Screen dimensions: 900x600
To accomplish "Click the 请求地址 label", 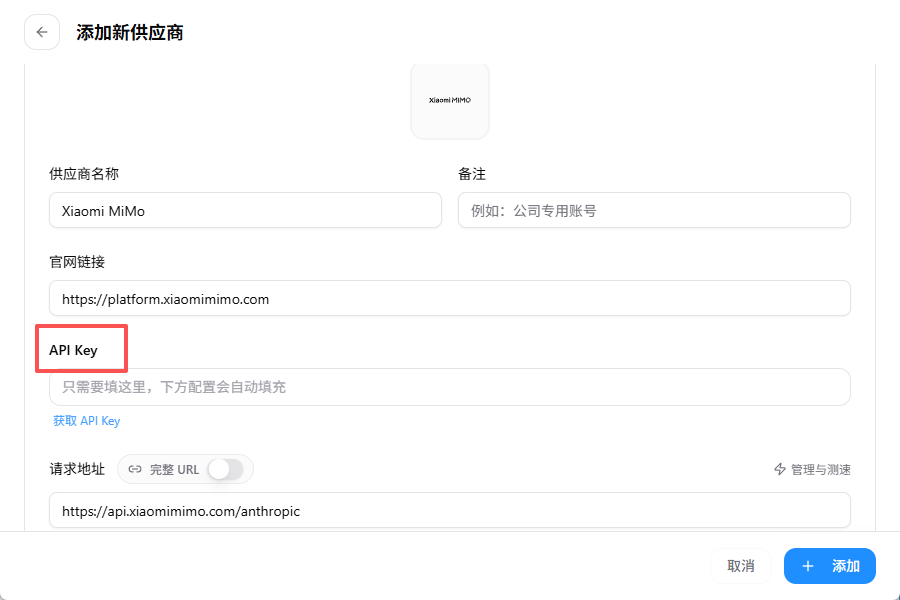I will pyautogui.click(x=77, y=469).
